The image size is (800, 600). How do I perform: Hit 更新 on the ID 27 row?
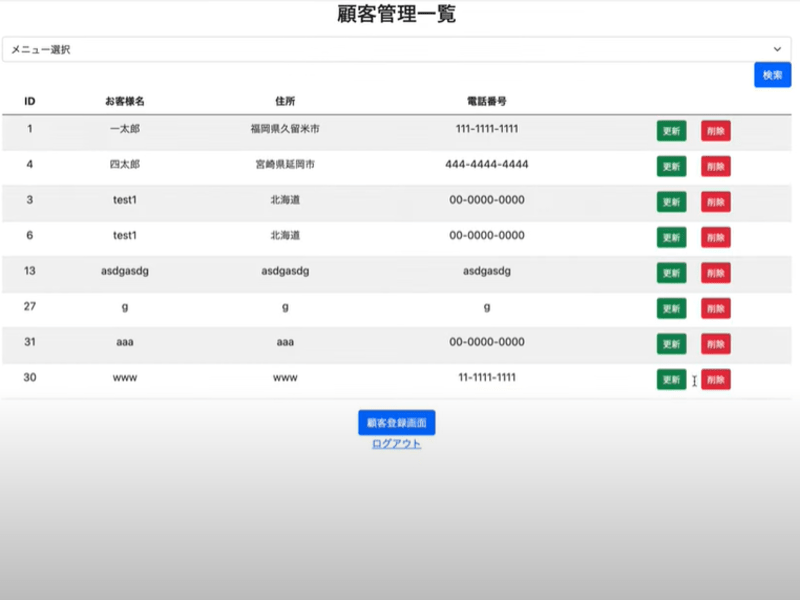tap(671, 308)
